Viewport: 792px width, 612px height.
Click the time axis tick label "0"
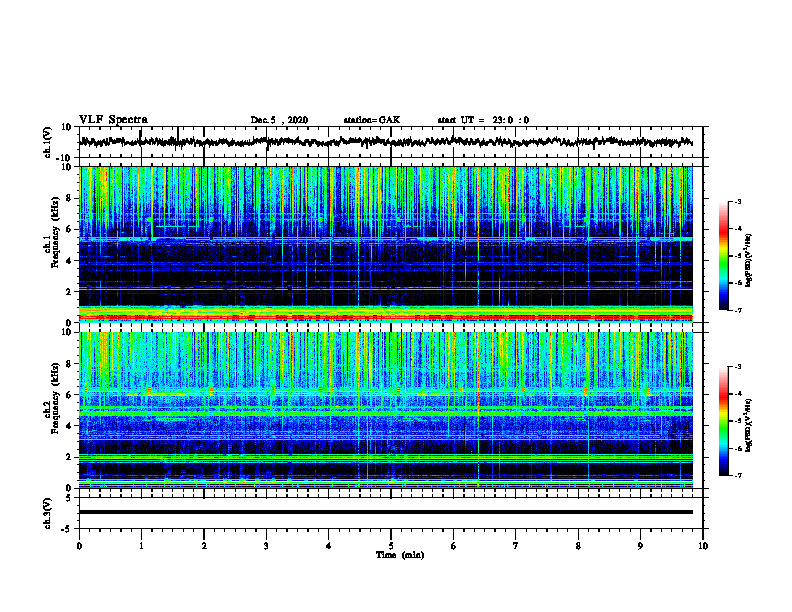click(x=79, y=546)
